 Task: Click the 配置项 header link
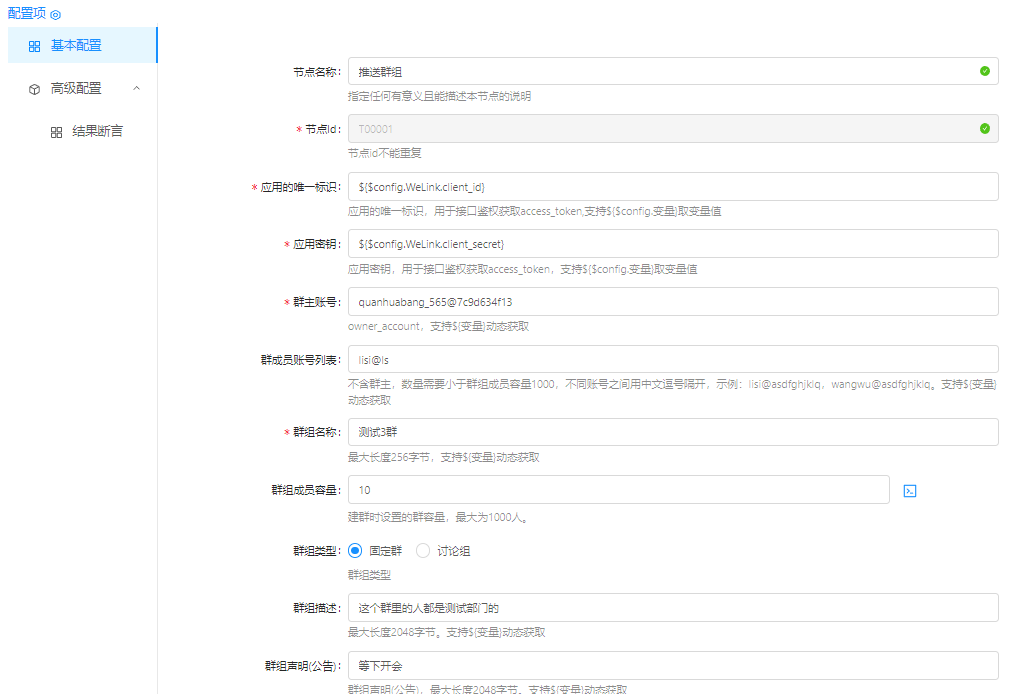(x=27, y=14)
